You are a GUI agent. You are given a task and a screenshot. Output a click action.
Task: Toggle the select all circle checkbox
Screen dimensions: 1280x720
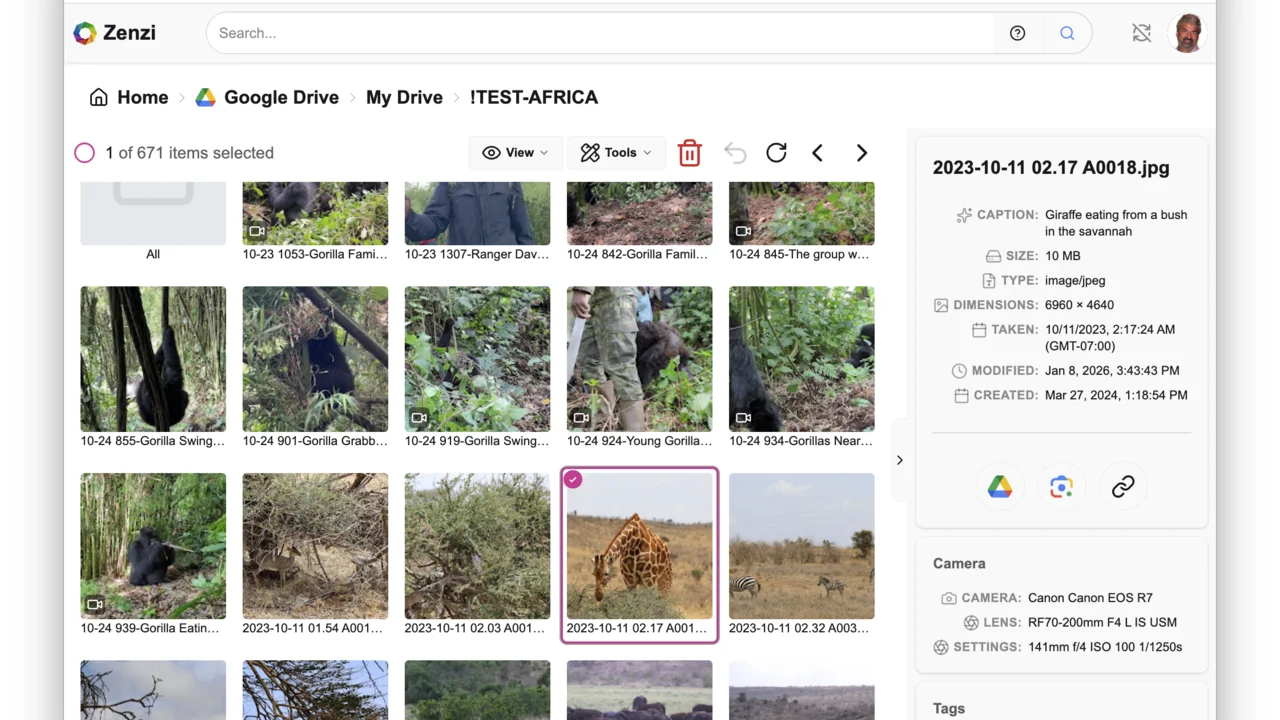coord(85,153)
